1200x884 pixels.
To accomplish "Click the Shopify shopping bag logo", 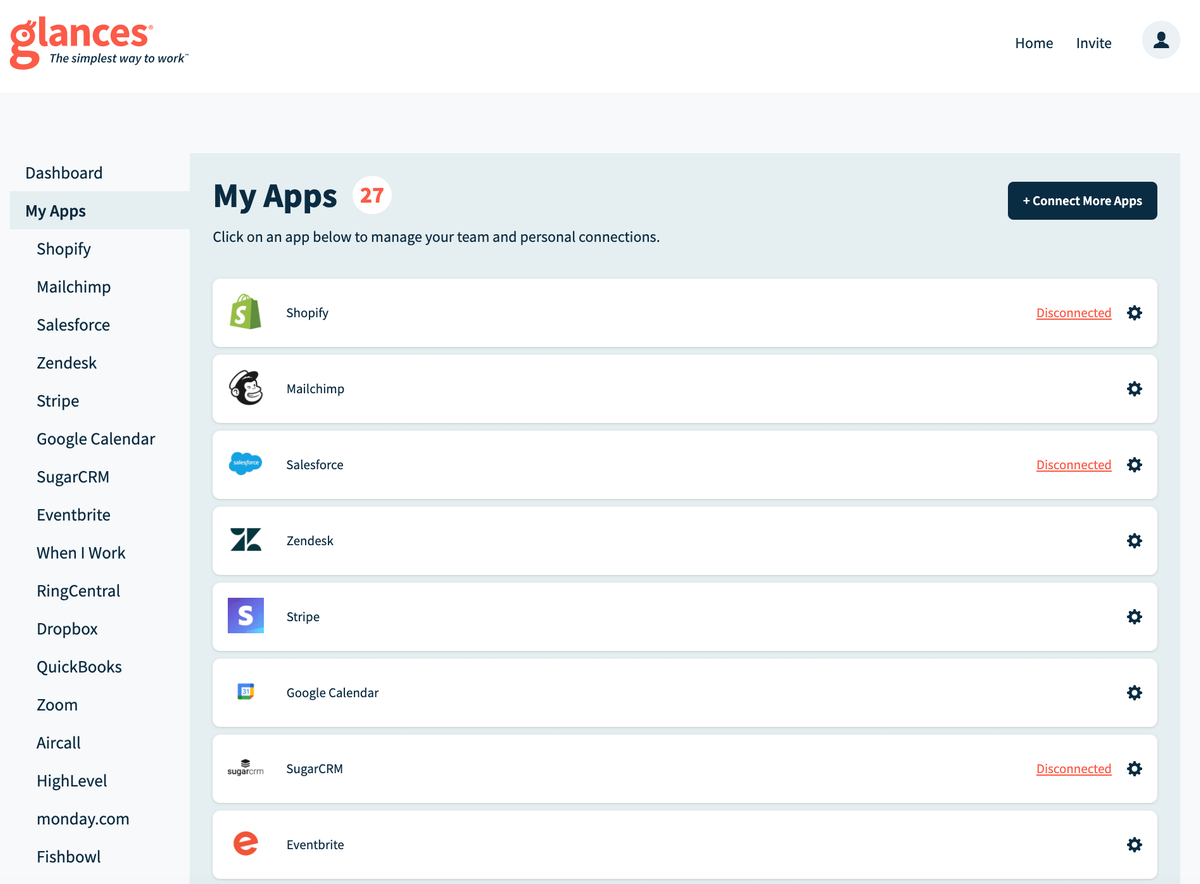I will coord(245,312).
